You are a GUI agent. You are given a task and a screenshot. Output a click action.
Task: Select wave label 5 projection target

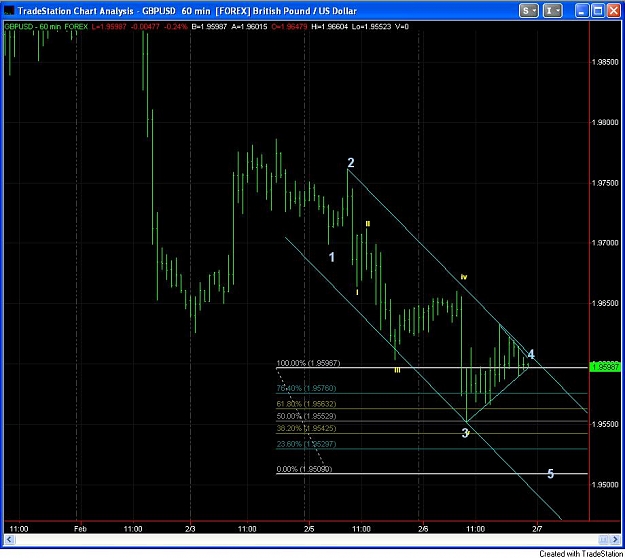(550, 474)
